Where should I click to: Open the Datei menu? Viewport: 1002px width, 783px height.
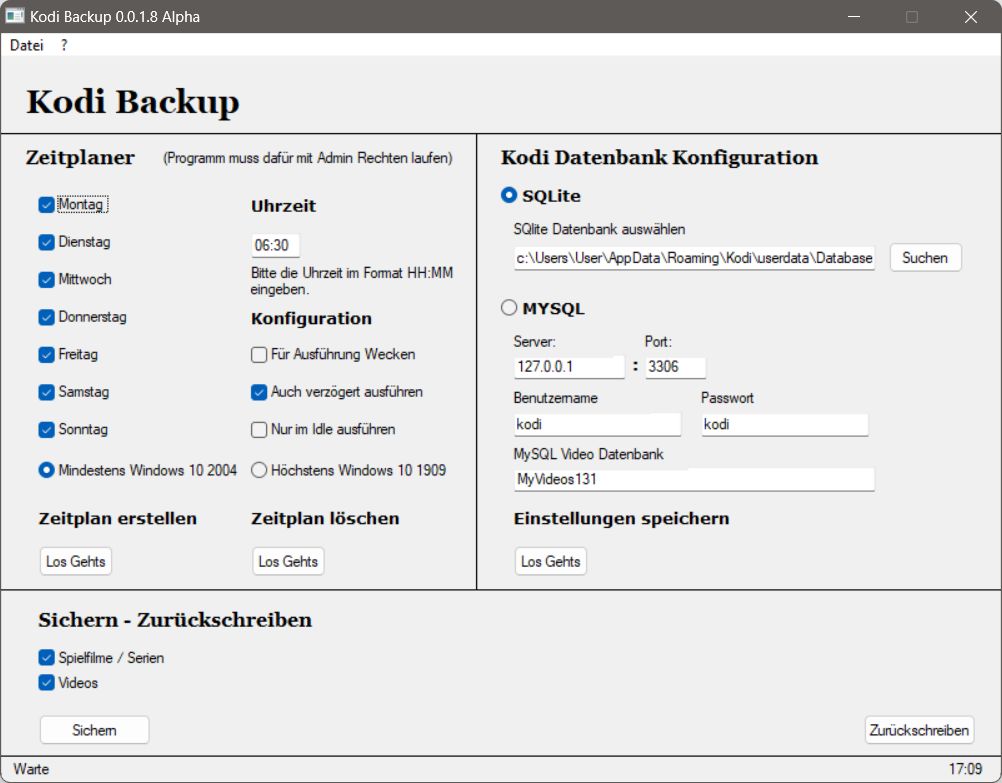[x=27, y=45]
